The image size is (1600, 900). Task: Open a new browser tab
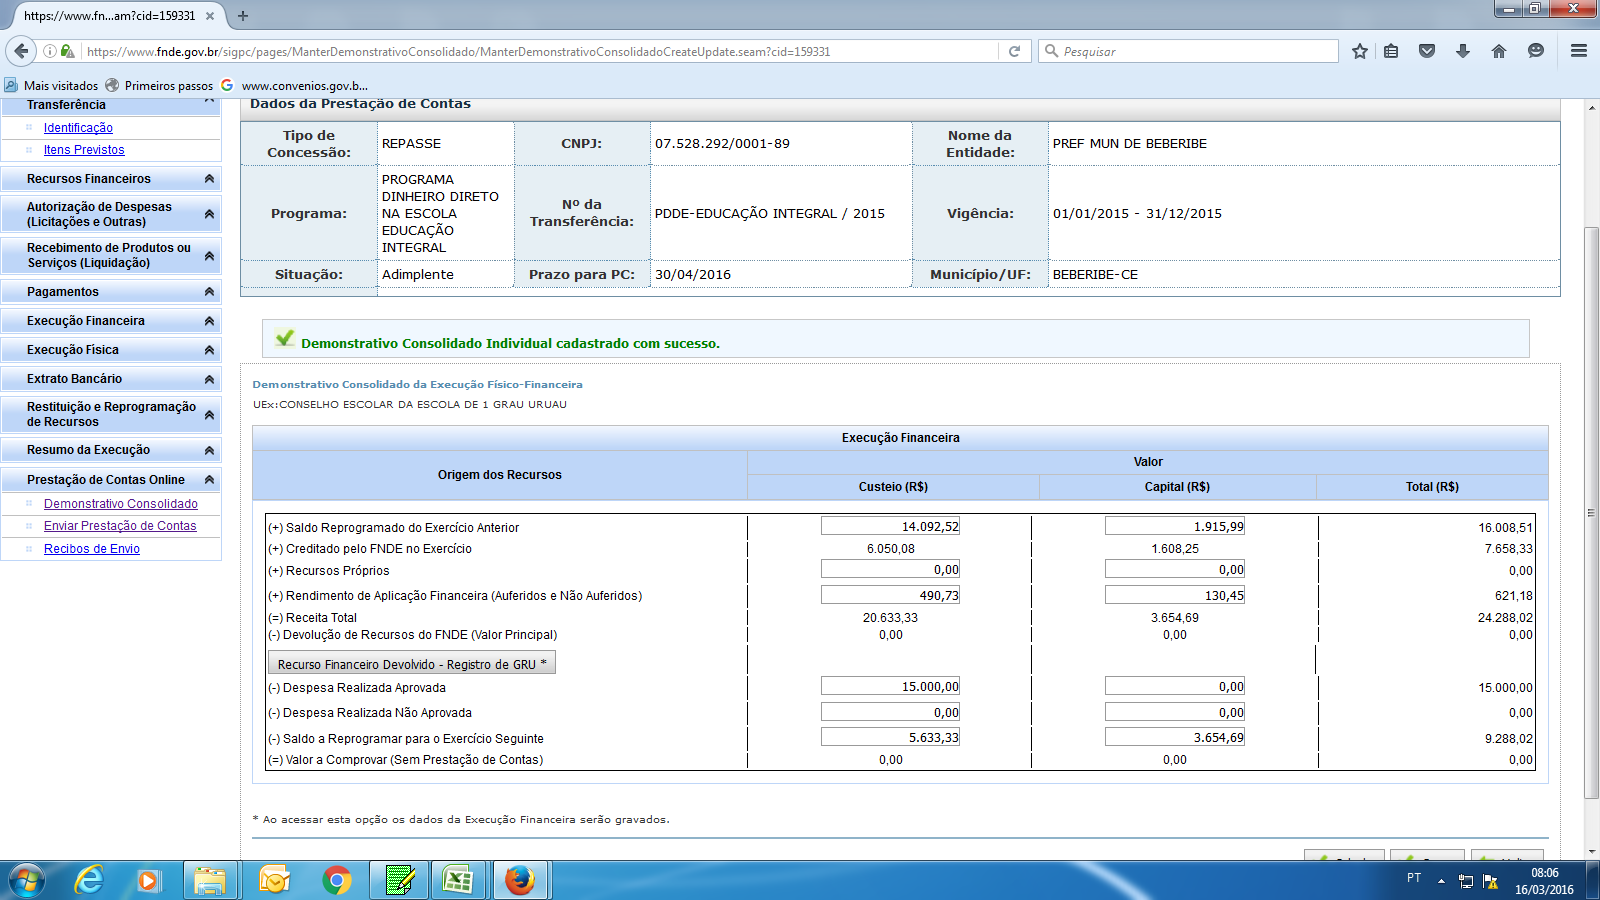tap(243, 16)
